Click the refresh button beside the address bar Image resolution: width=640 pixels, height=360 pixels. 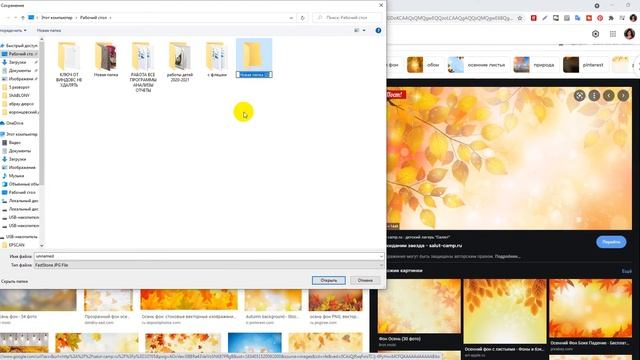pos(302,18)
